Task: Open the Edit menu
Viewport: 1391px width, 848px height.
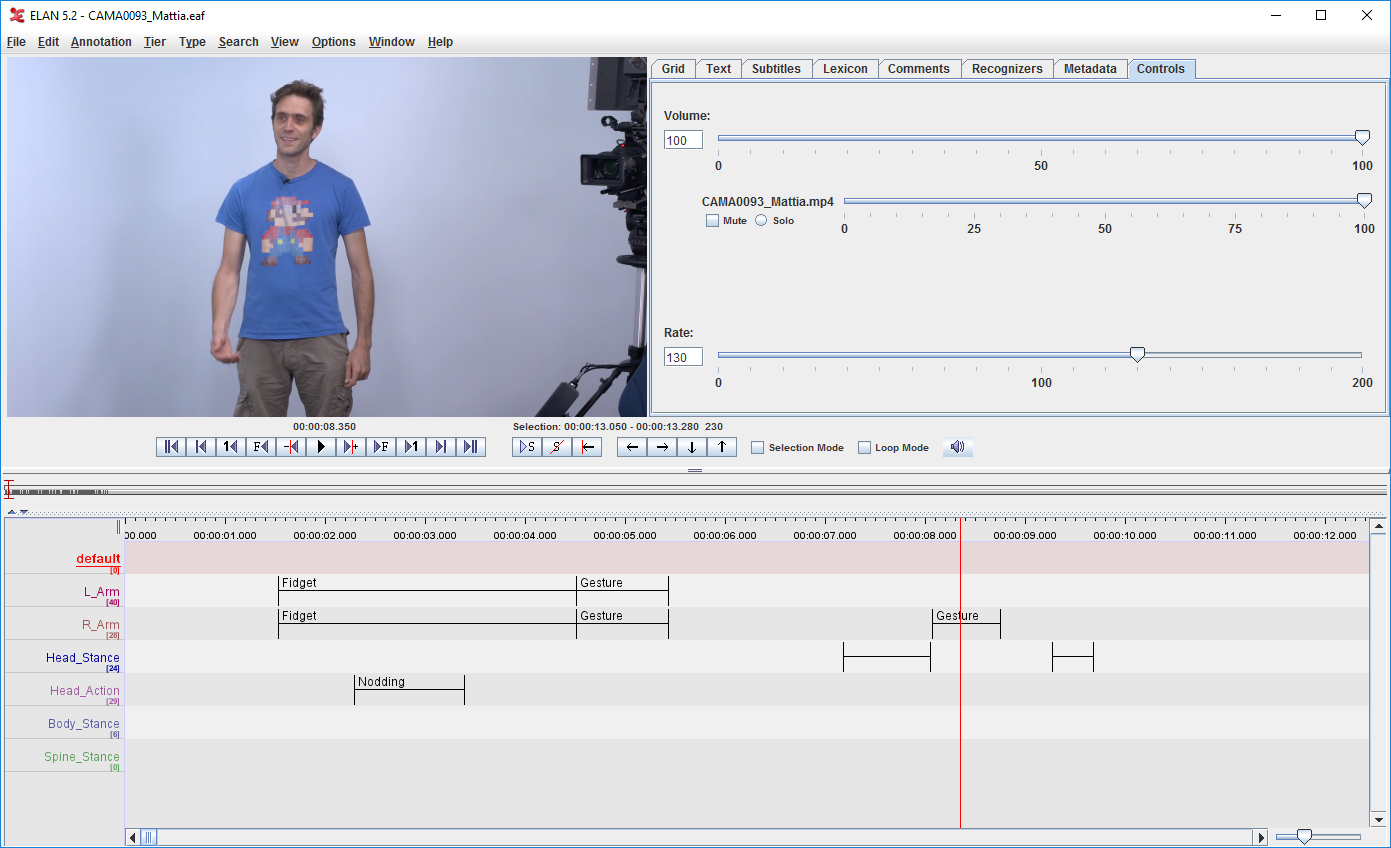Action: (48, 42)
